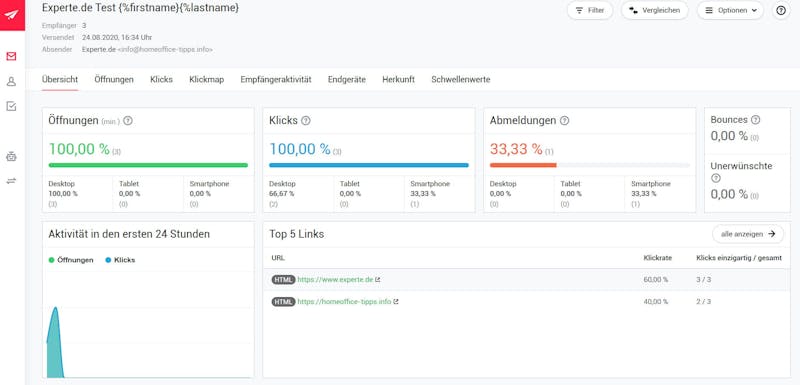
Task: Click the alle anzeigen button
Action: click(x=748, y=234)
